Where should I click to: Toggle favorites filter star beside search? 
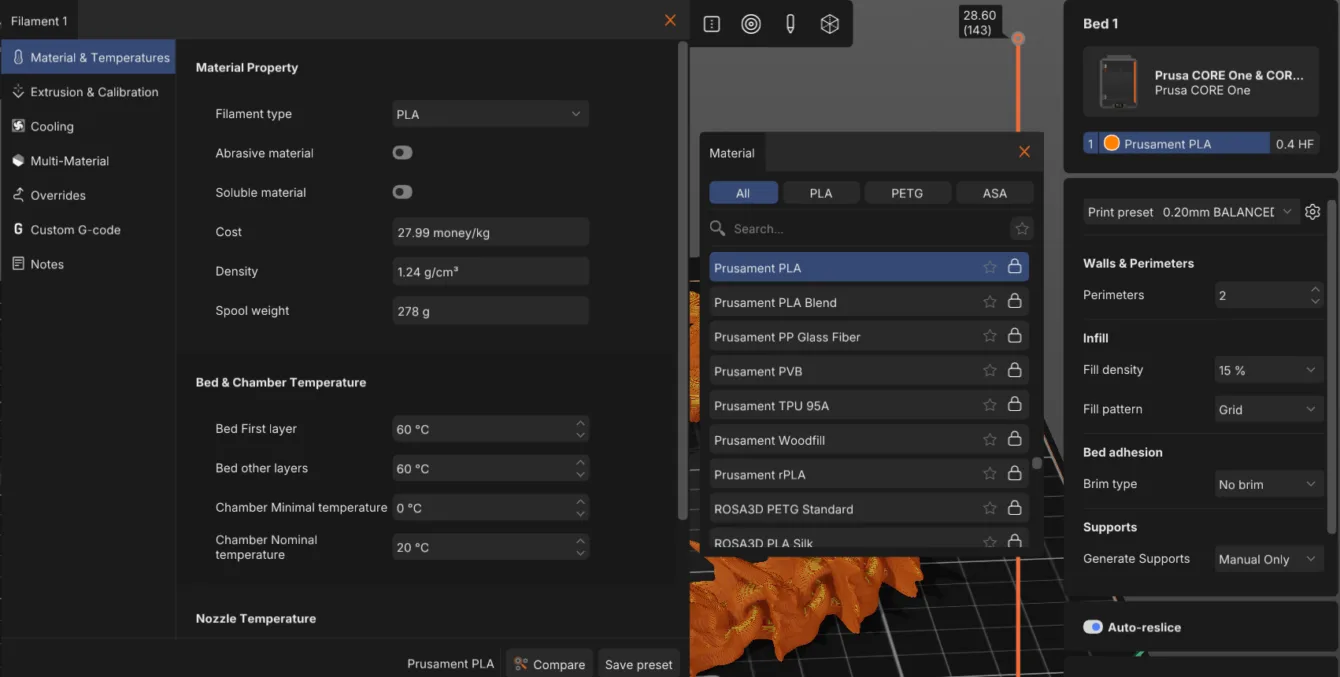click(1021, 229)
